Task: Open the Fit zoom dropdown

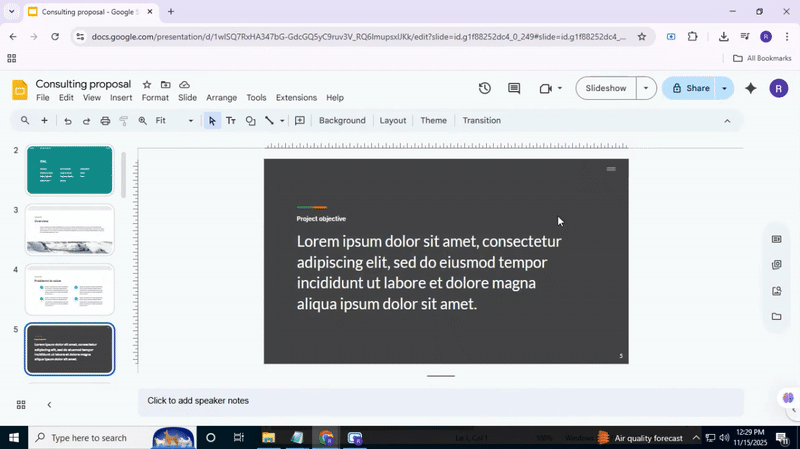Action: click(176, 121)
